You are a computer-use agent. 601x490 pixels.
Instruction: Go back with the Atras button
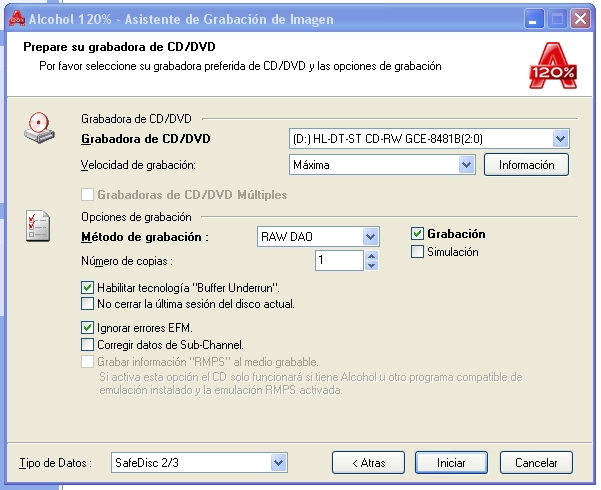point(368,463)
